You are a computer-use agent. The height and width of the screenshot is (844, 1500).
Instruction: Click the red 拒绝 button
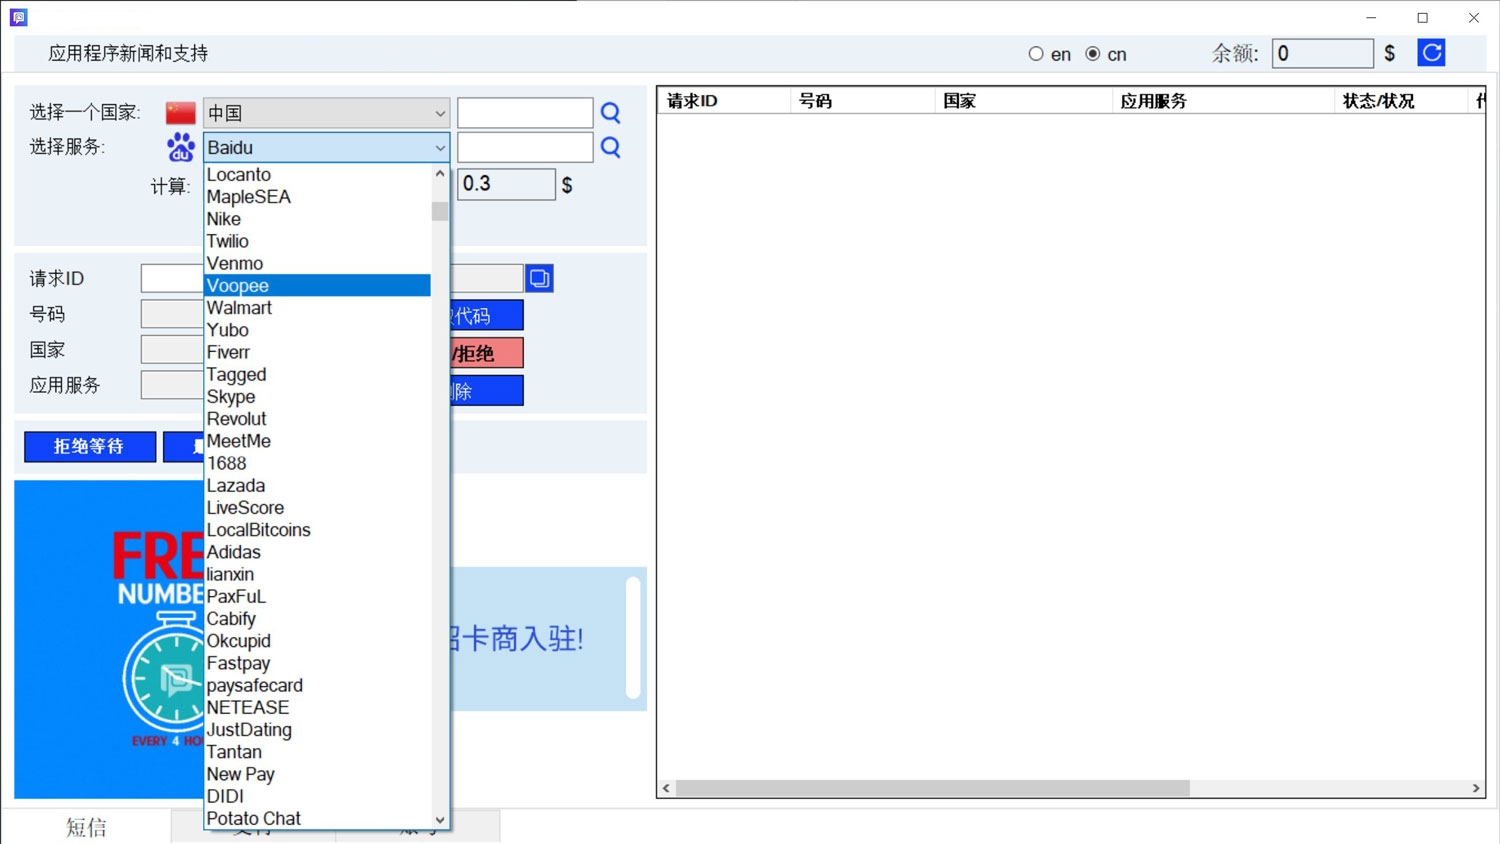coord(487,353)
